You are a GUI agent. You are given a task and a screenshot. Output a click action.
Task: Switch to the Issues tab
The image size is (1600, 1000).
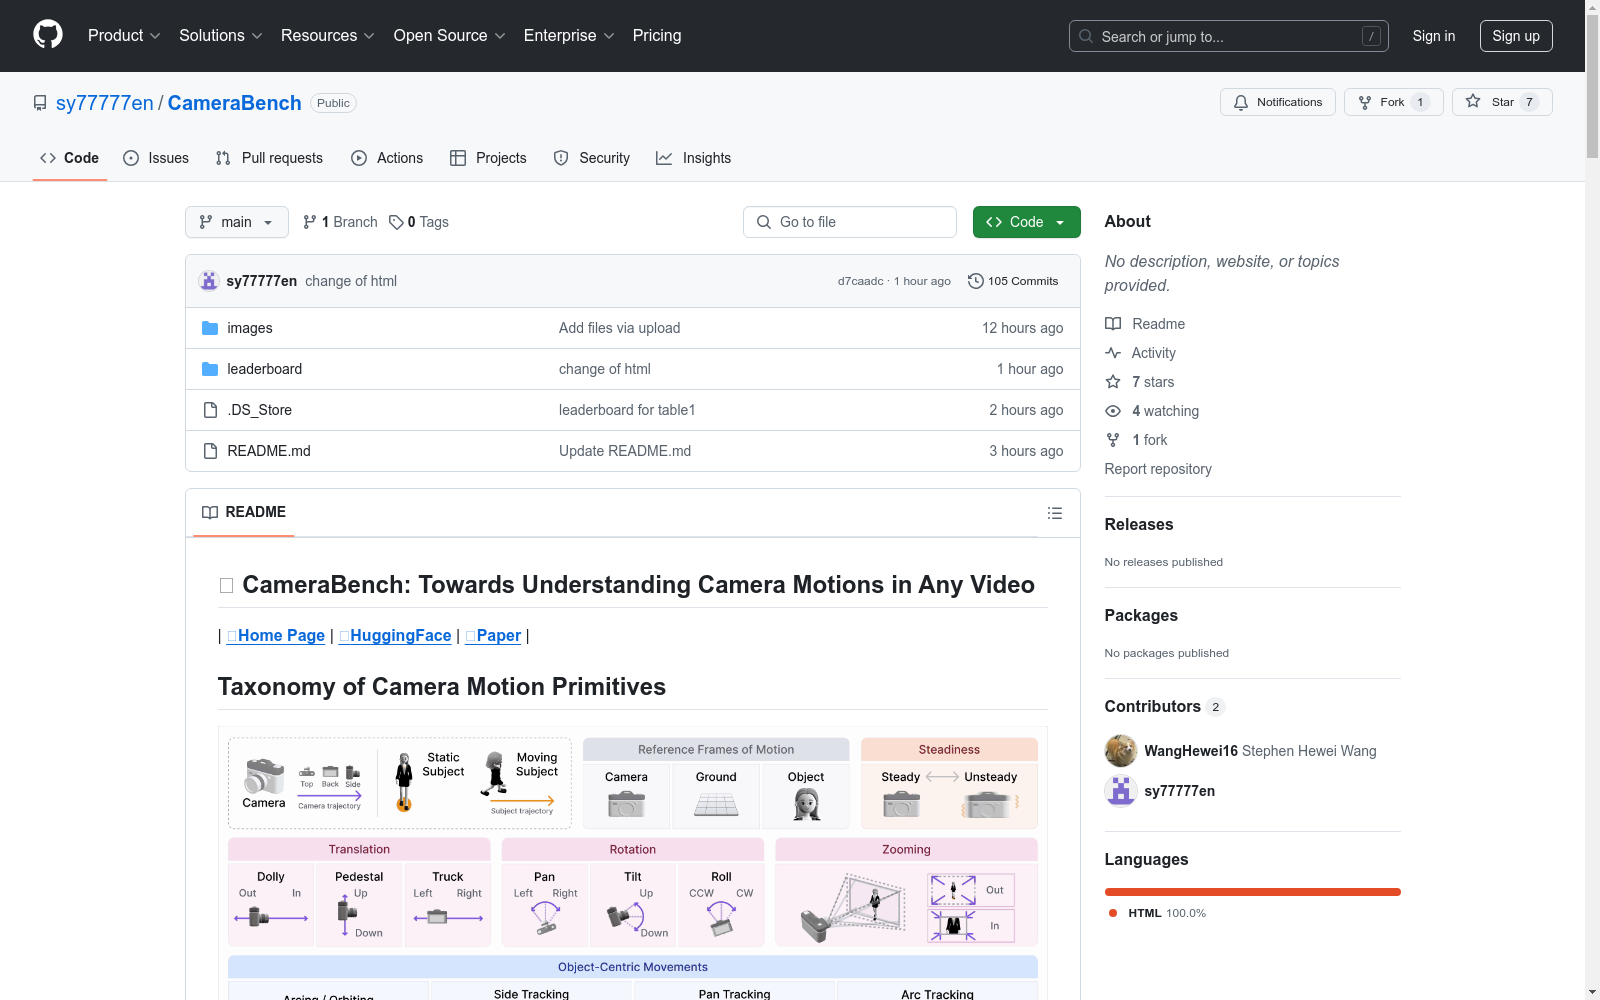tap(156, 158)
